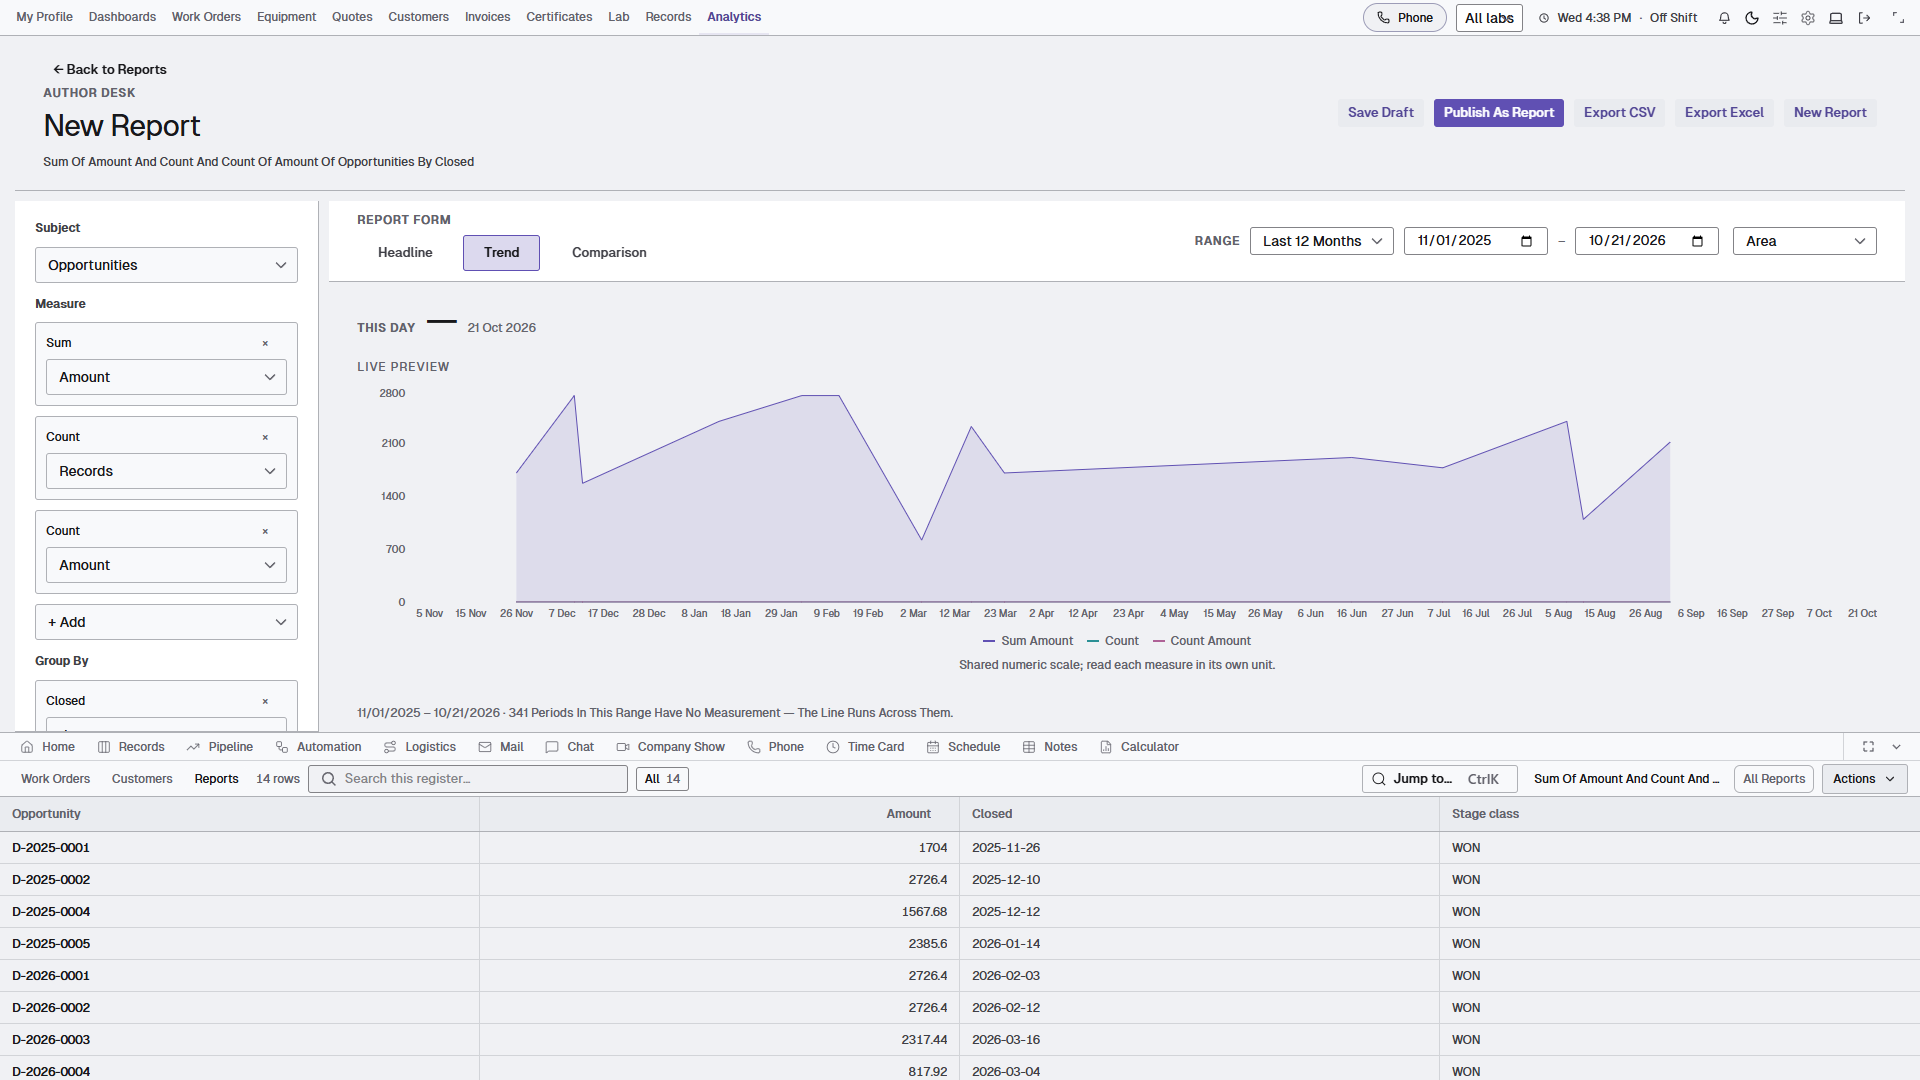Open the Chat panel
Screen dimensions: 1920x1080
[x=570, y=747]
